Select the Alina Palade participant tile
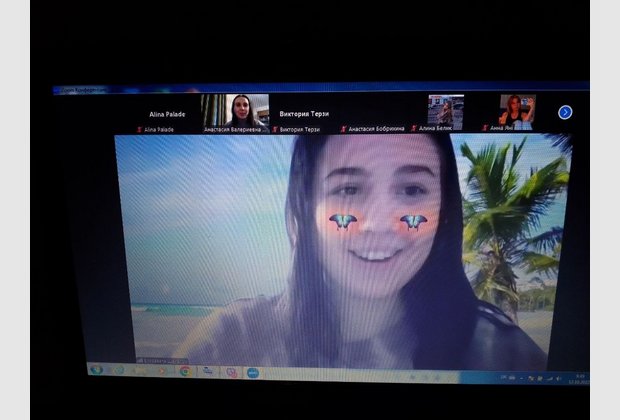This screenshot has height=420, width=620. (x=167, y=114)
